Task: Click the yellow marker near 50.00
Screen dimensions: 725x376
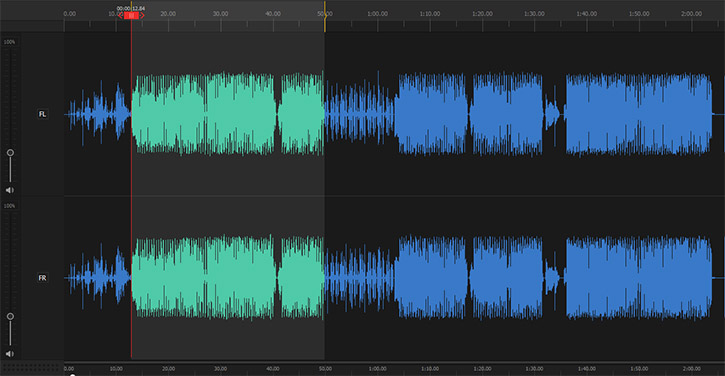Action: [x=325, y=15]
